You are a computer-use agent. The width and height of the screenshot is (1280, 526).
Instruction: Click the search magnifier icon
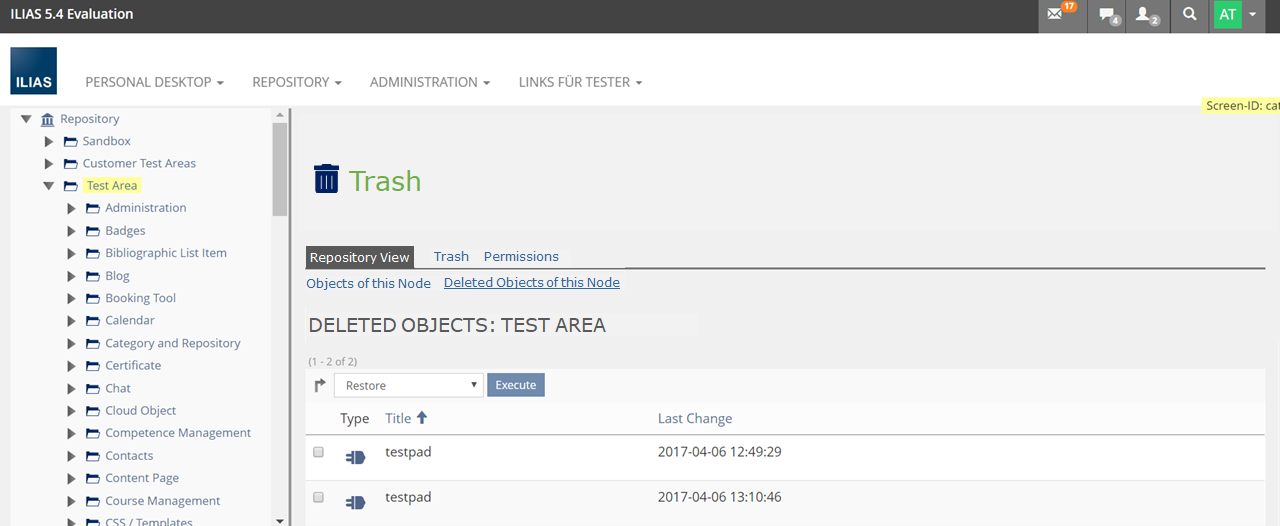click(1189, 15)
